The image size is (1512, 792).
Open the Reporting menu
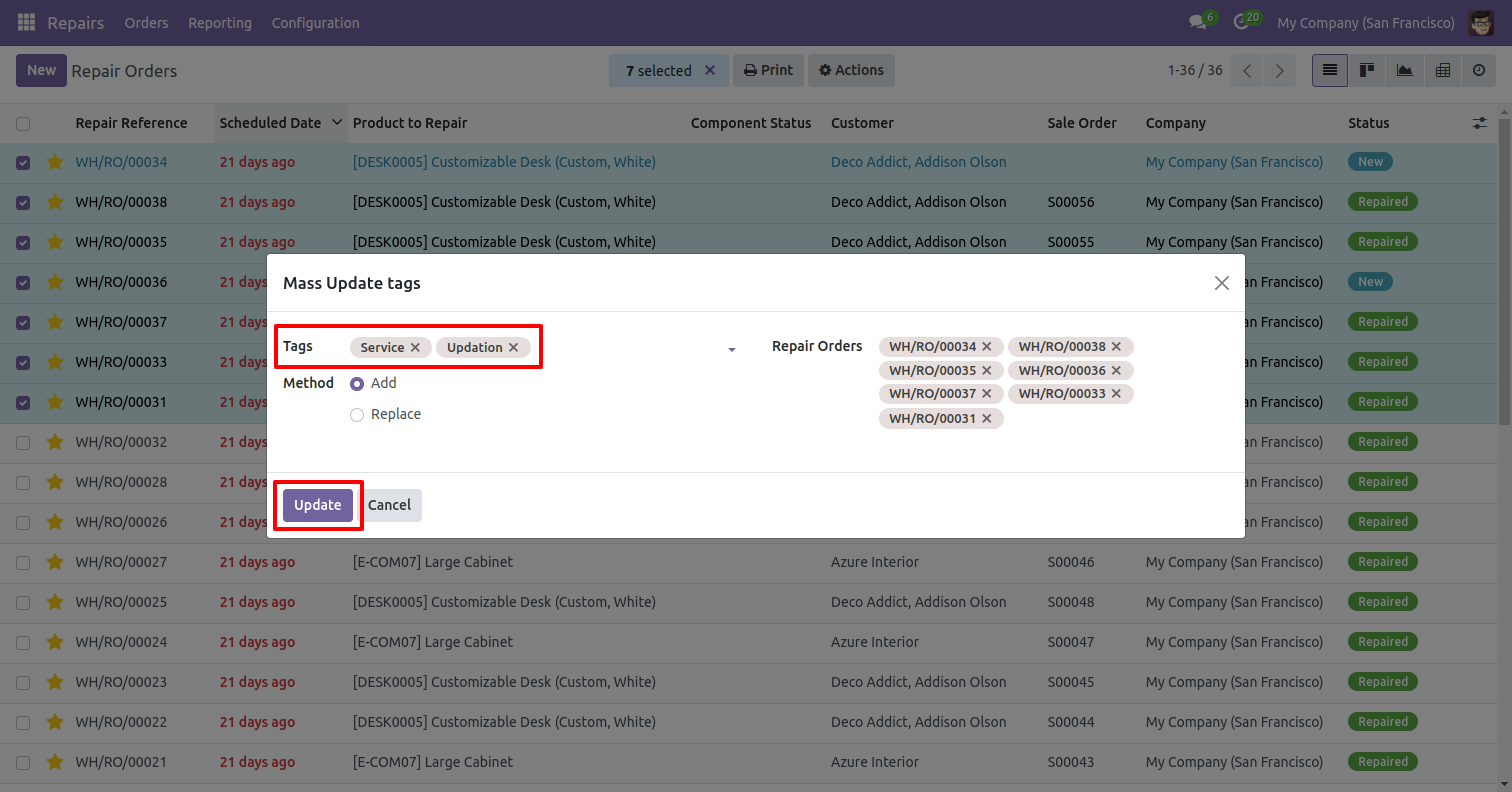coord(220,22)
